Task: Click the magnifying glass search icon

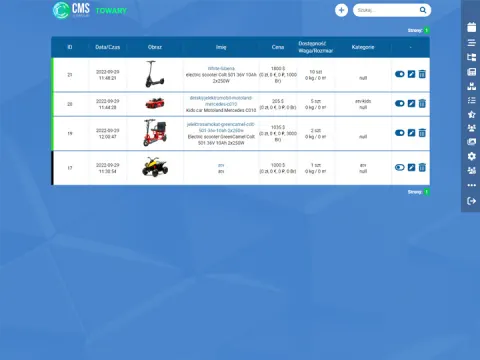Action: [x=423, y=10]
